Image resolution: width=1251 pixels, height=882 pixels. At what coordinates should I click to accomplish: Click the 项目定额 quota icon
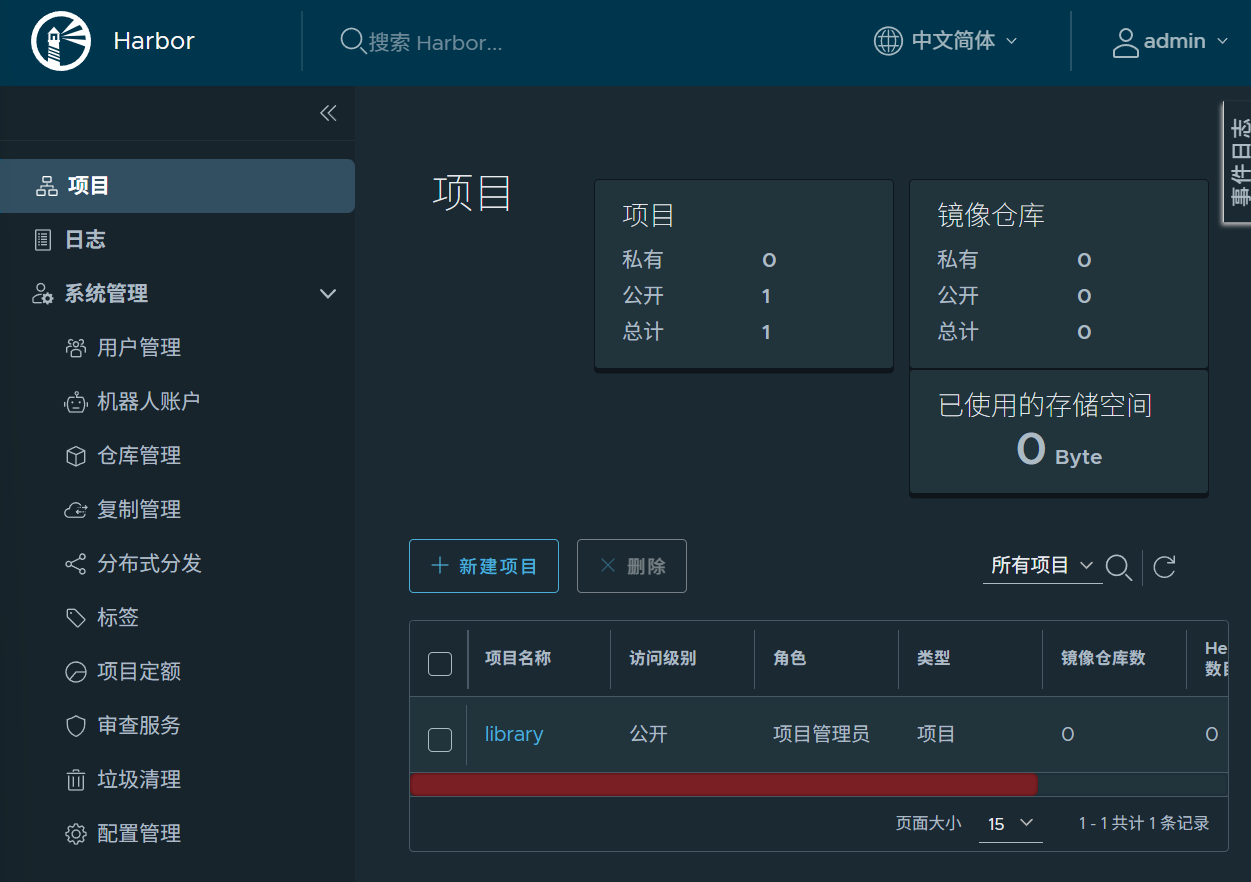click(x=75, y=672)
